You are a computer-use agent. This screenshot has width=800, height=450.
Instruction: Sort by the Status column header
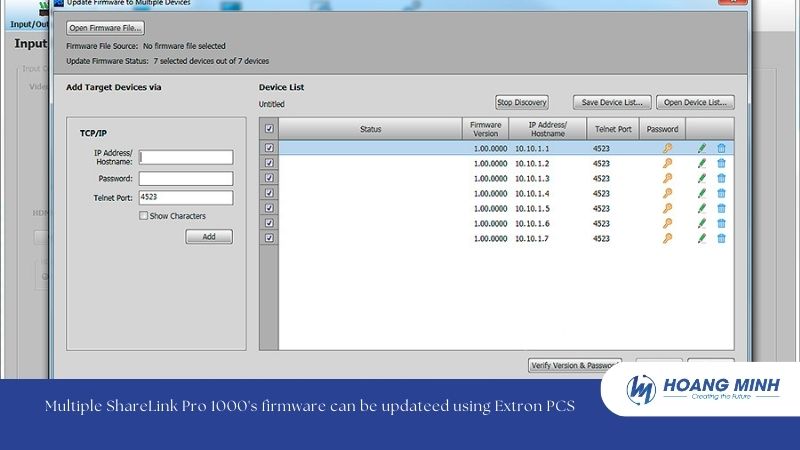pyautogui.click(x=370, y=129)
